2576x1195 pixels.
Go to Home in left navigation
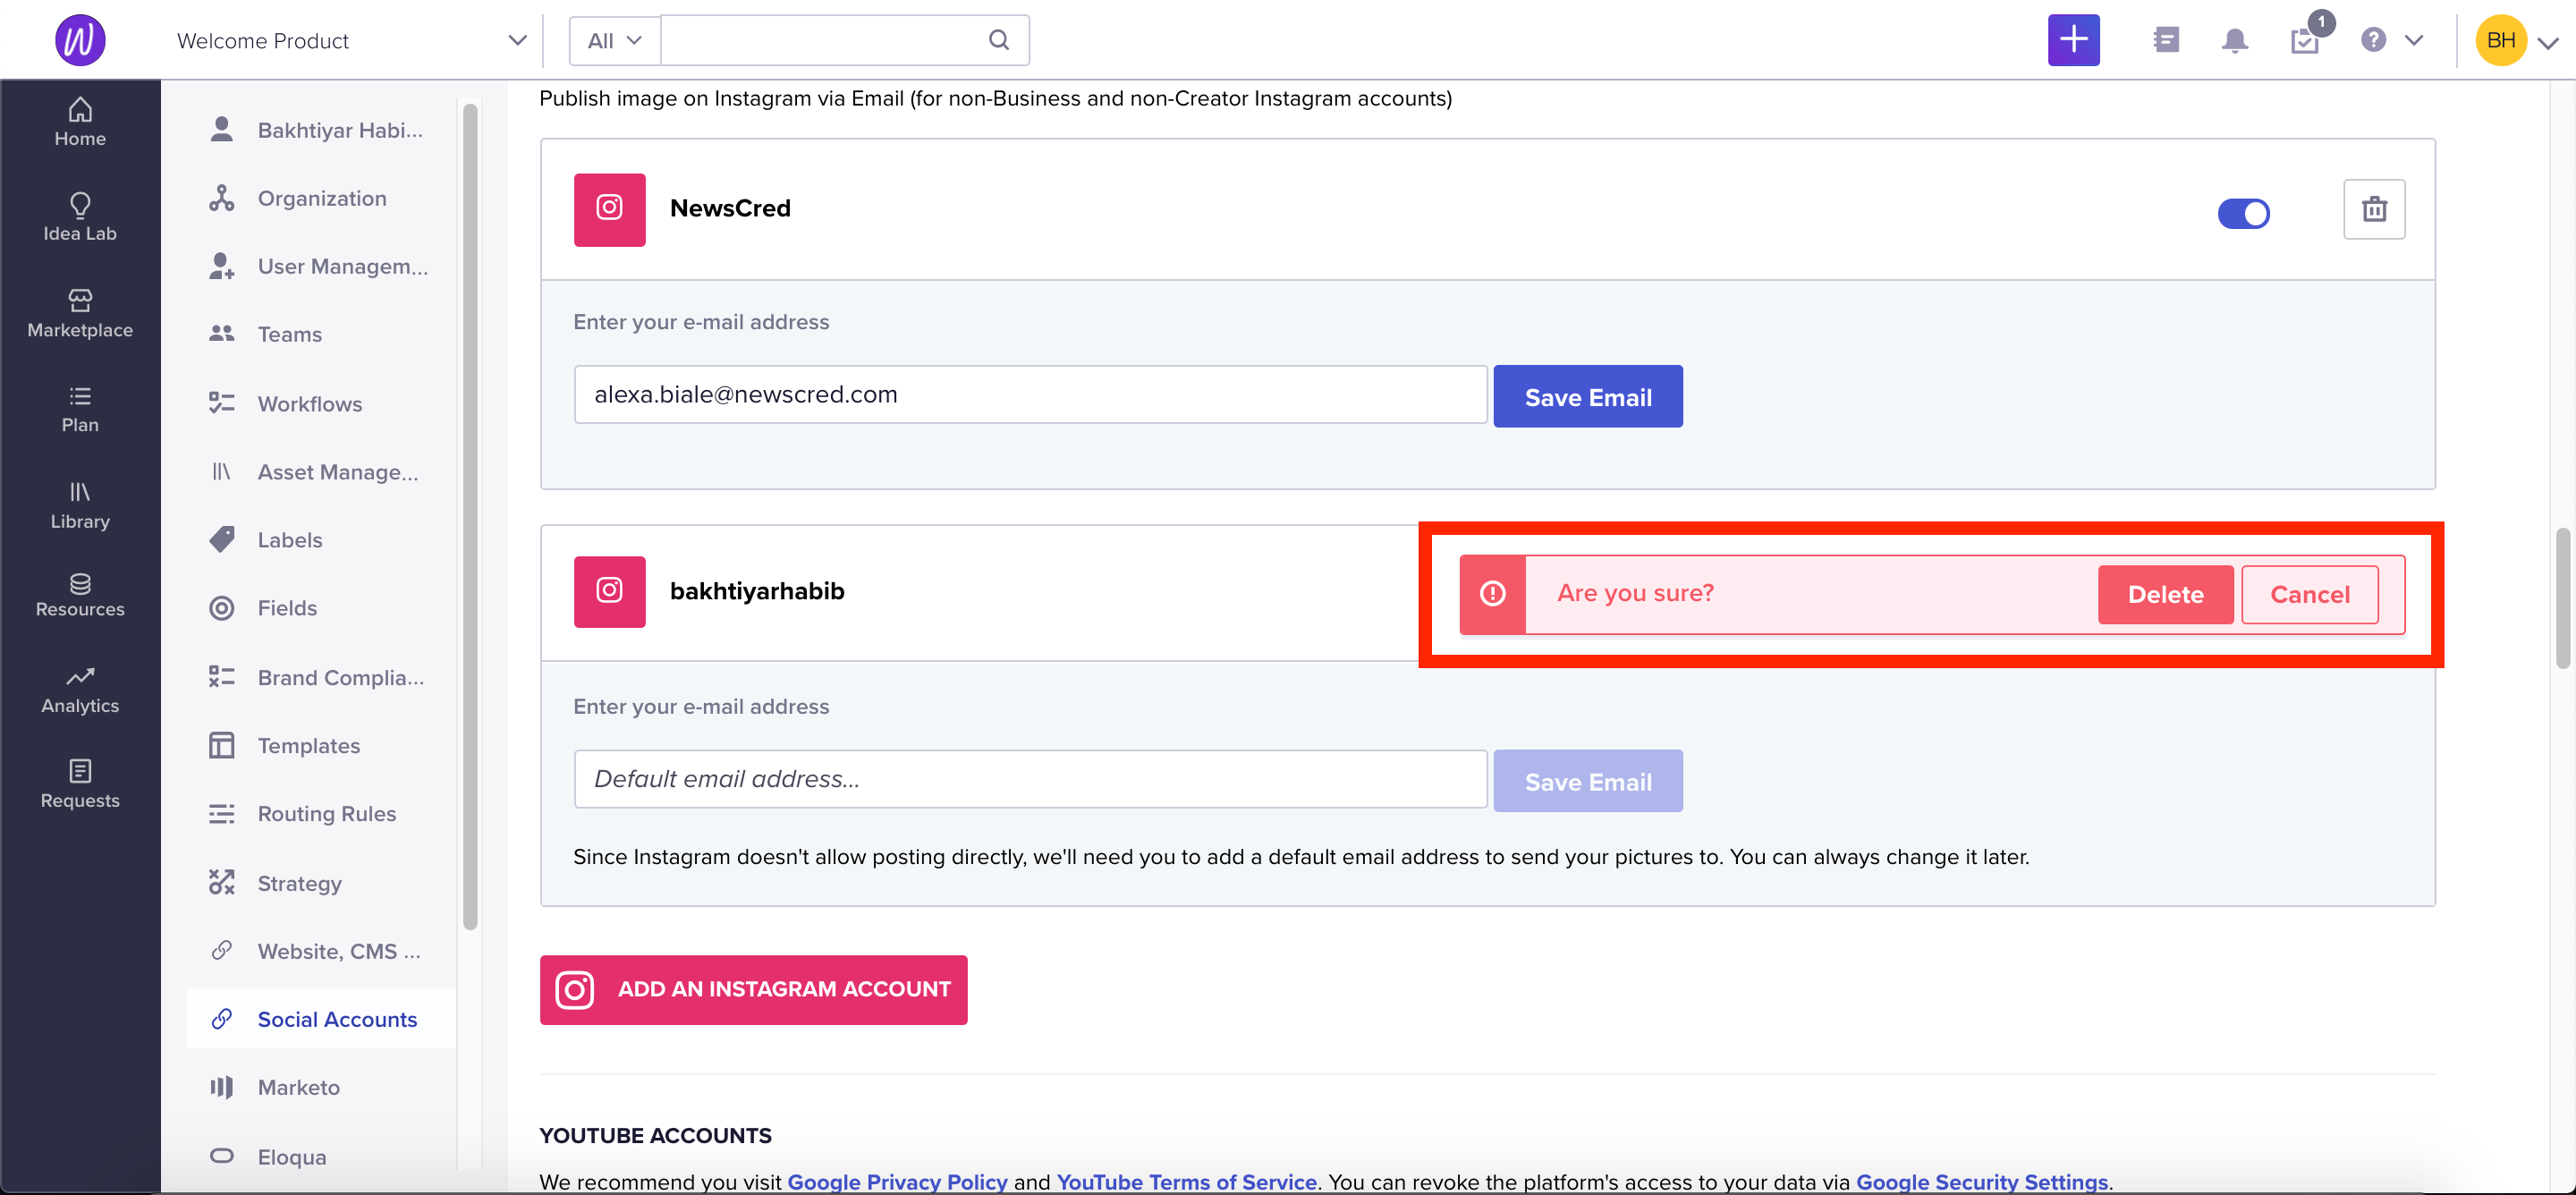tap(80, 123)
